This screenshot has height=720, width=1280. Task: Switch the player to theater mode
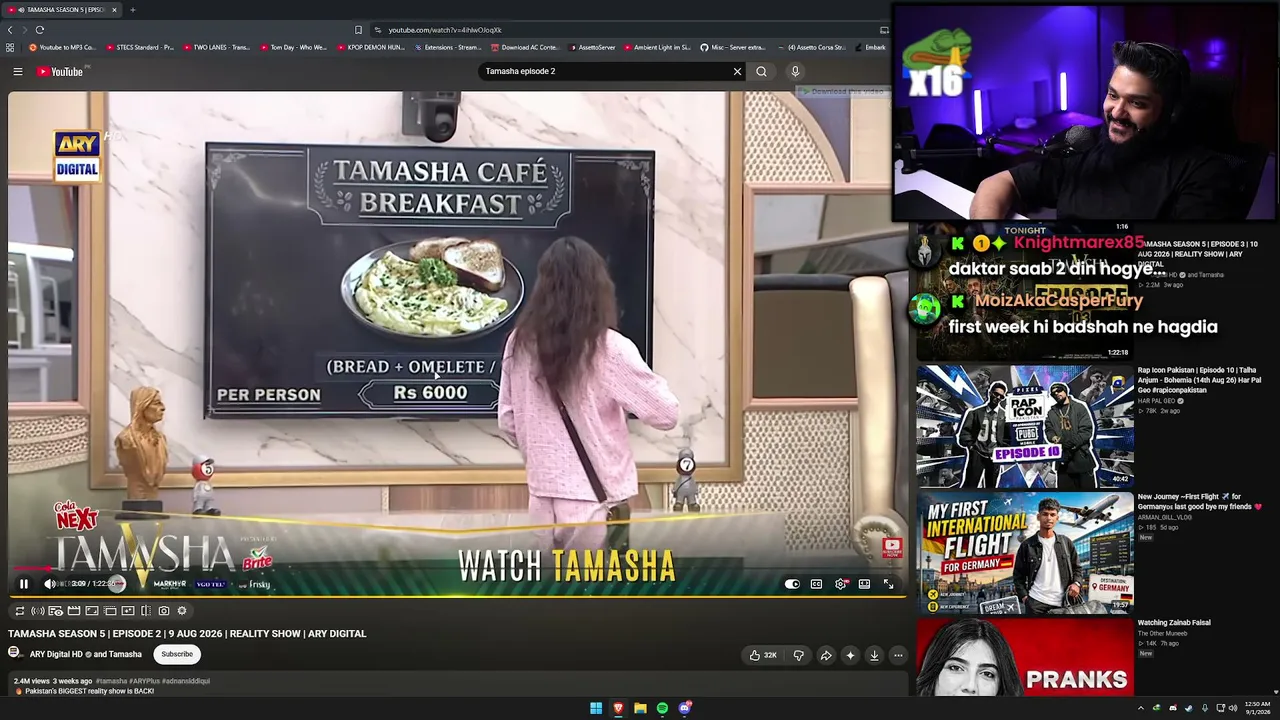click(864, 584)
